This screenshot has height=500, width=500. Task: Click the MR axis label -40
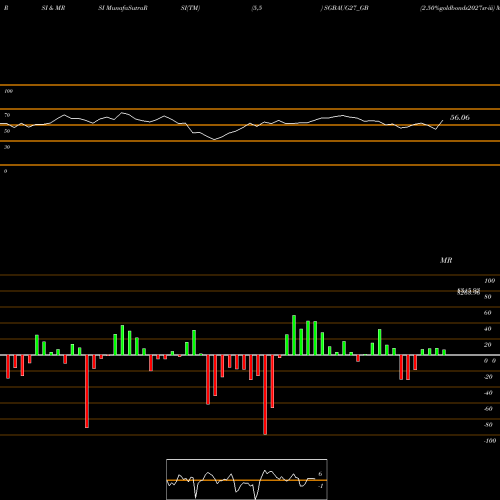click(488, 393)
